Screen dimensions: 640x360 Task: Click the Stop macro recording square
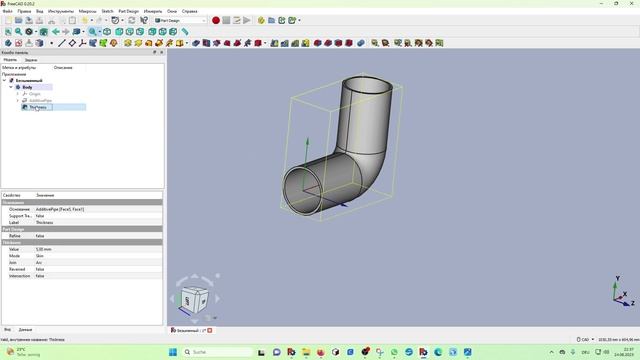coord(226,20)
